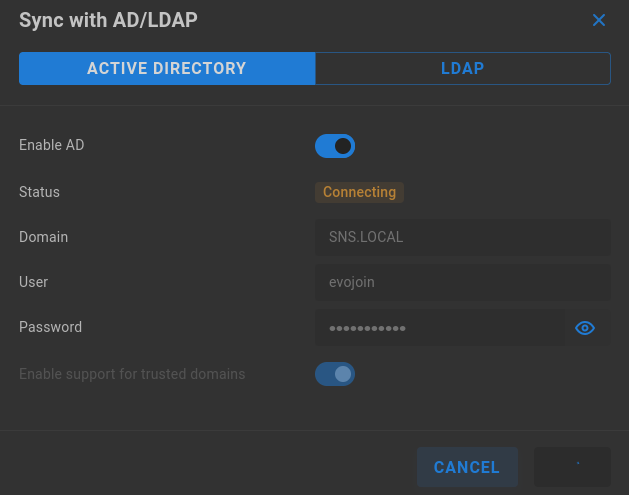Click into the masked Password field

(x=440, y=328)
